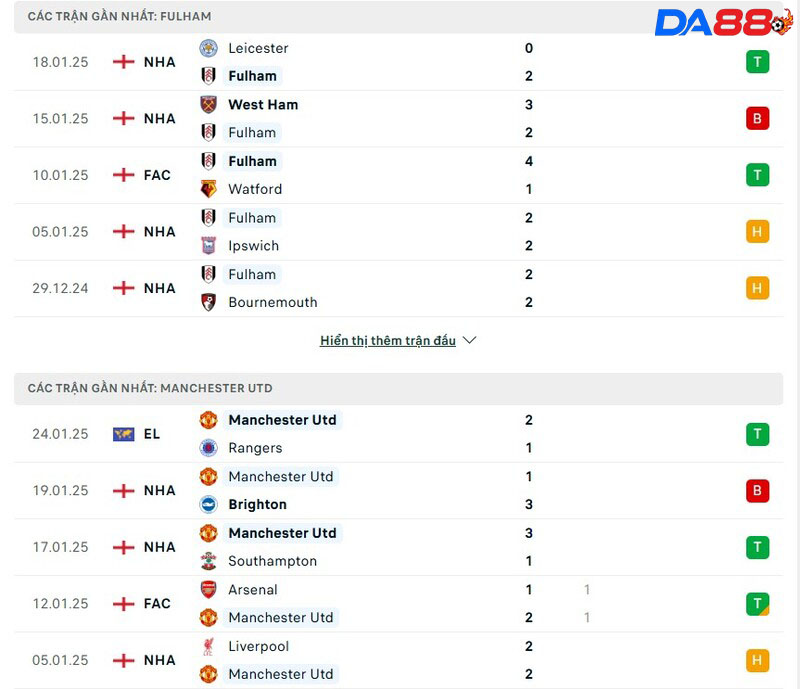The height and width of the screenshot is (689, 800).
Task: Click the Europa League flag next to EL
Action: [x=122, y=434]
